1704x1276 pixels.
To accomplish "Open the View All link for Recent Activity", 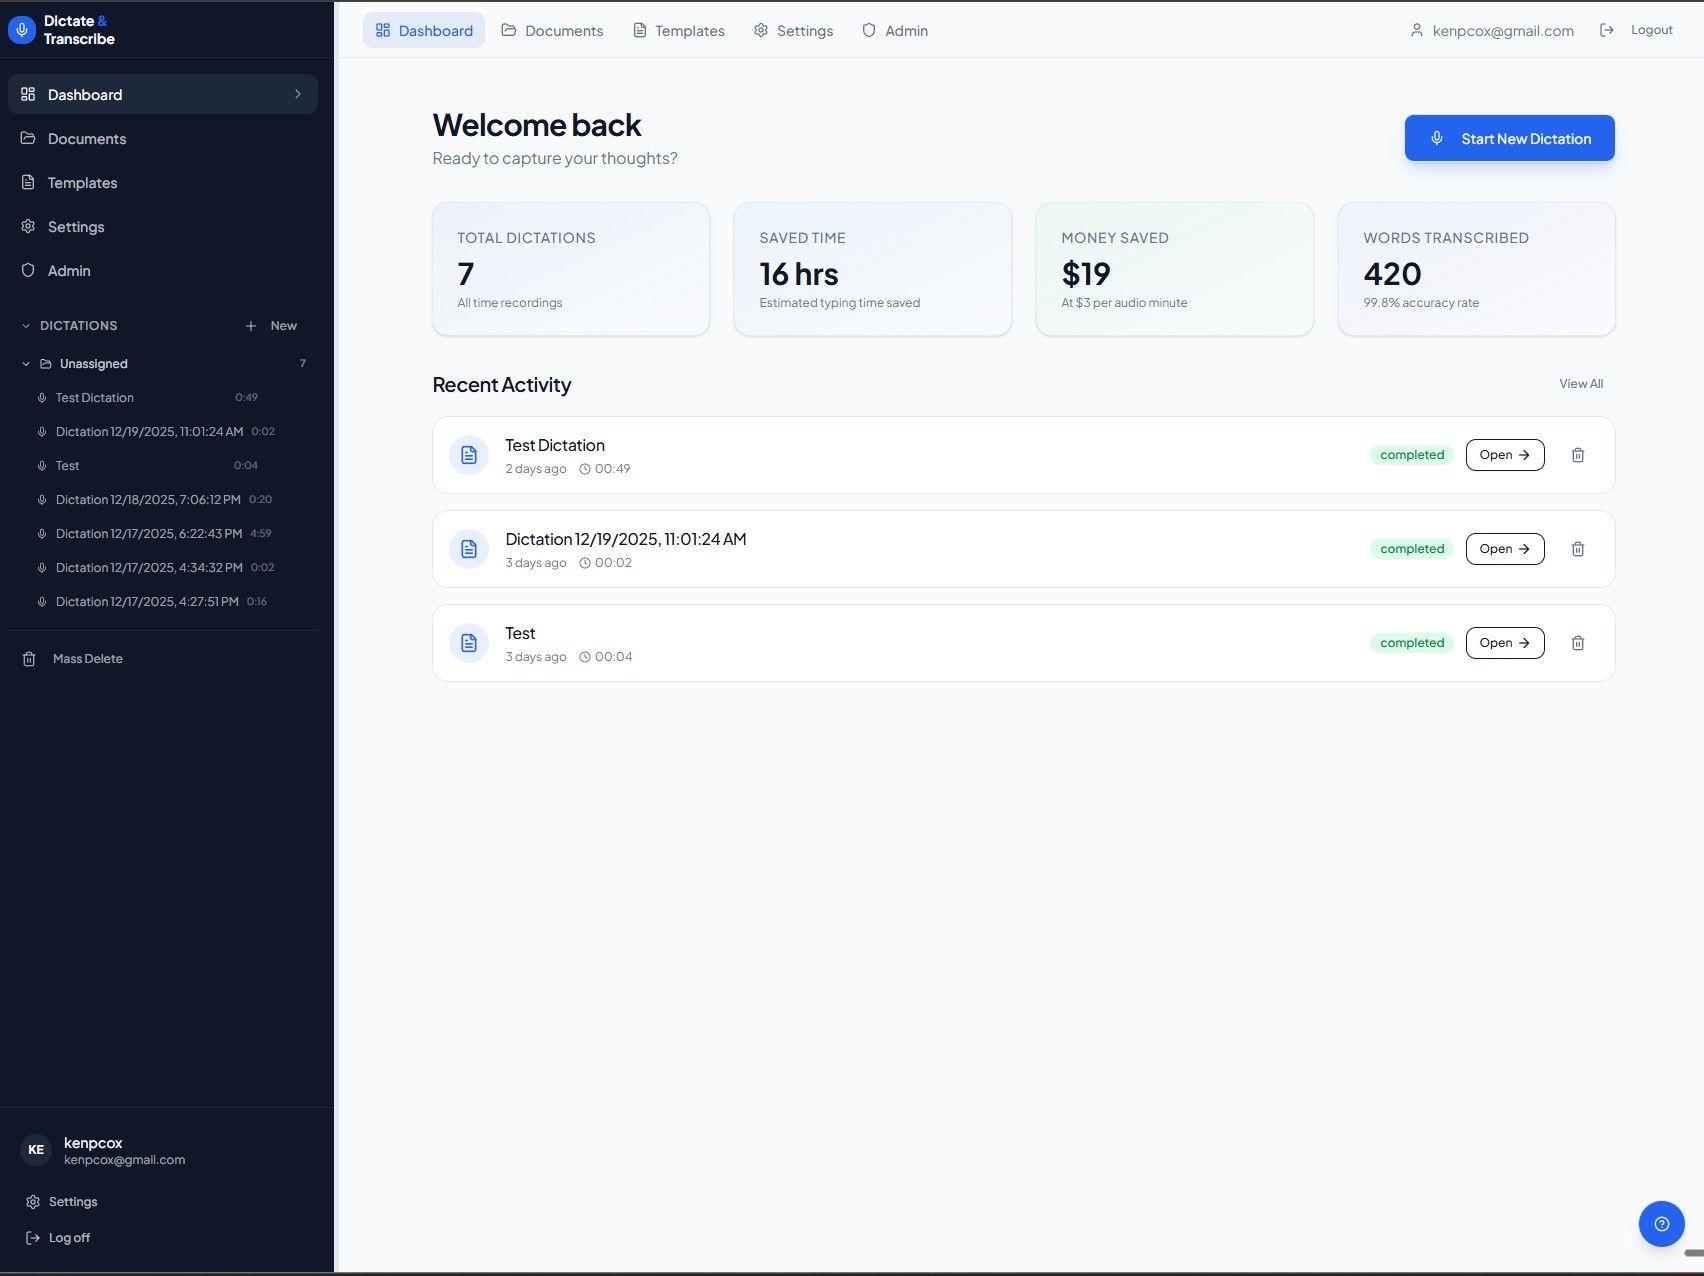I will (x=1580, y=383).
